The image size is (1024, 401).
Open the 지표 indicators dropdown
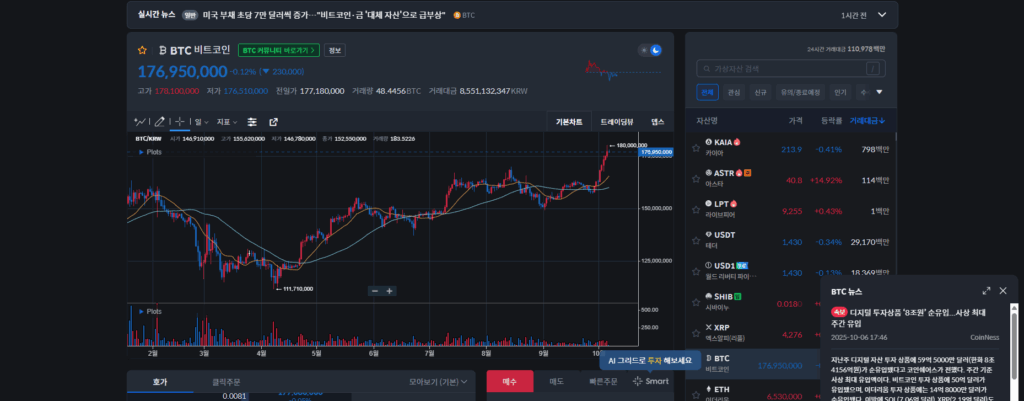point(227,122)
